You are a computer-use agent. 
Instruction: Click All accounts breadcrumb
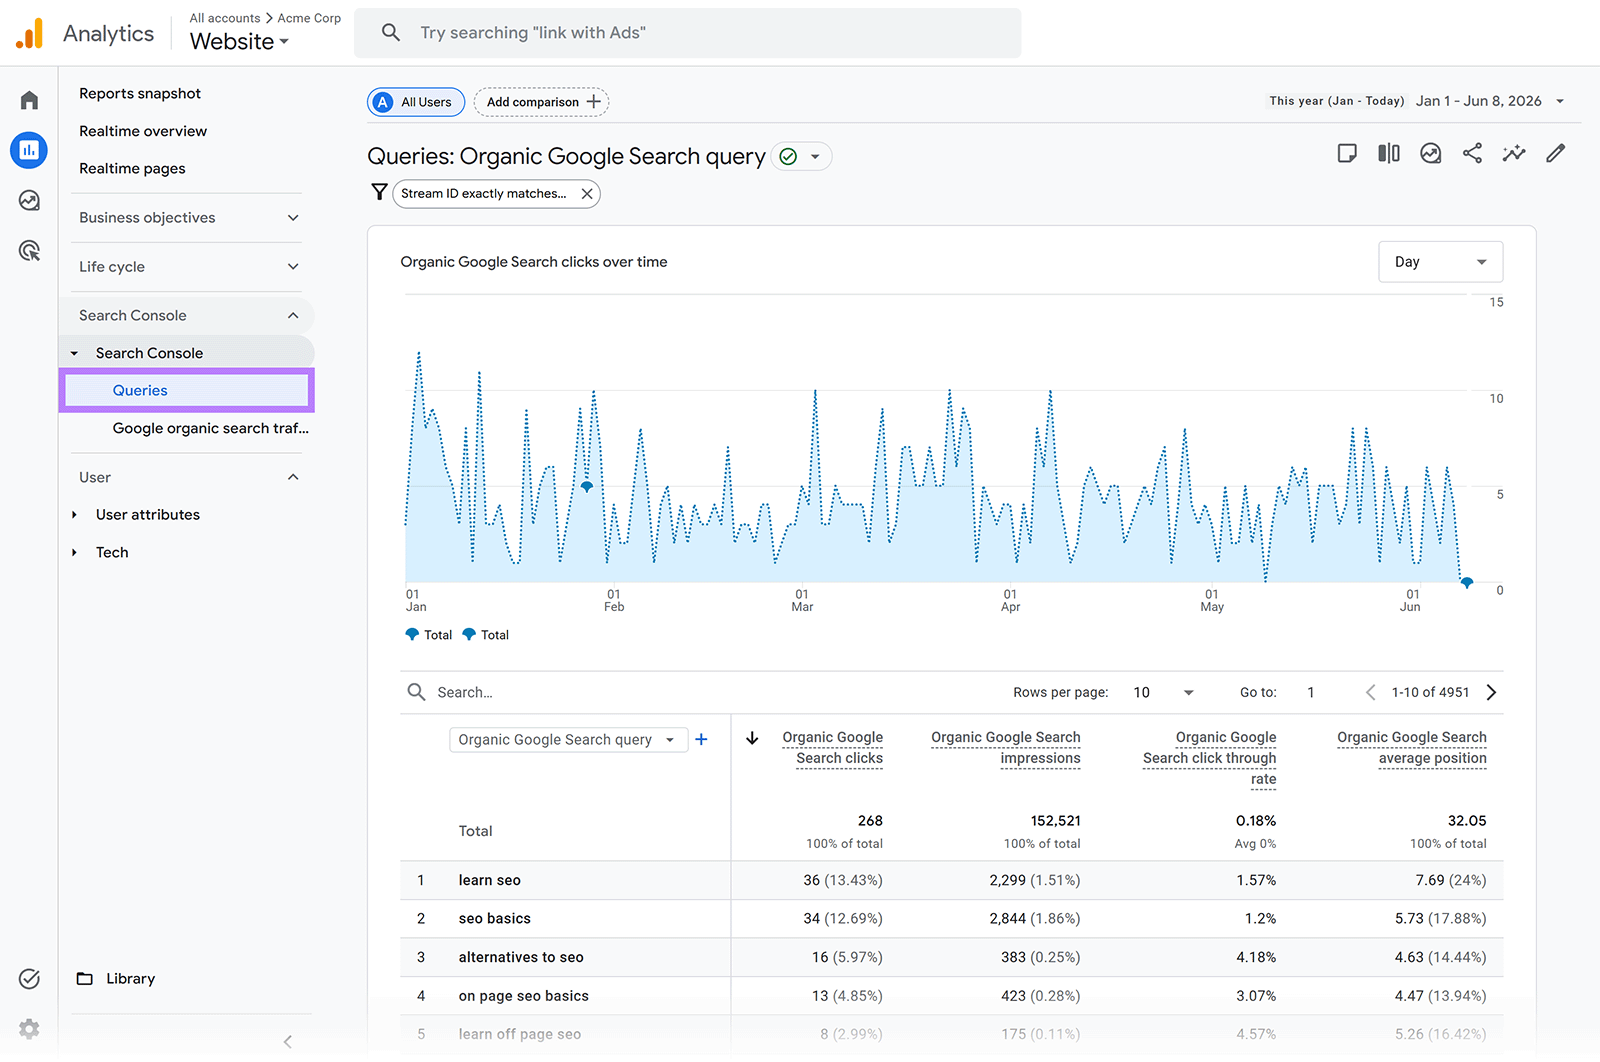(x=225, y=18)
